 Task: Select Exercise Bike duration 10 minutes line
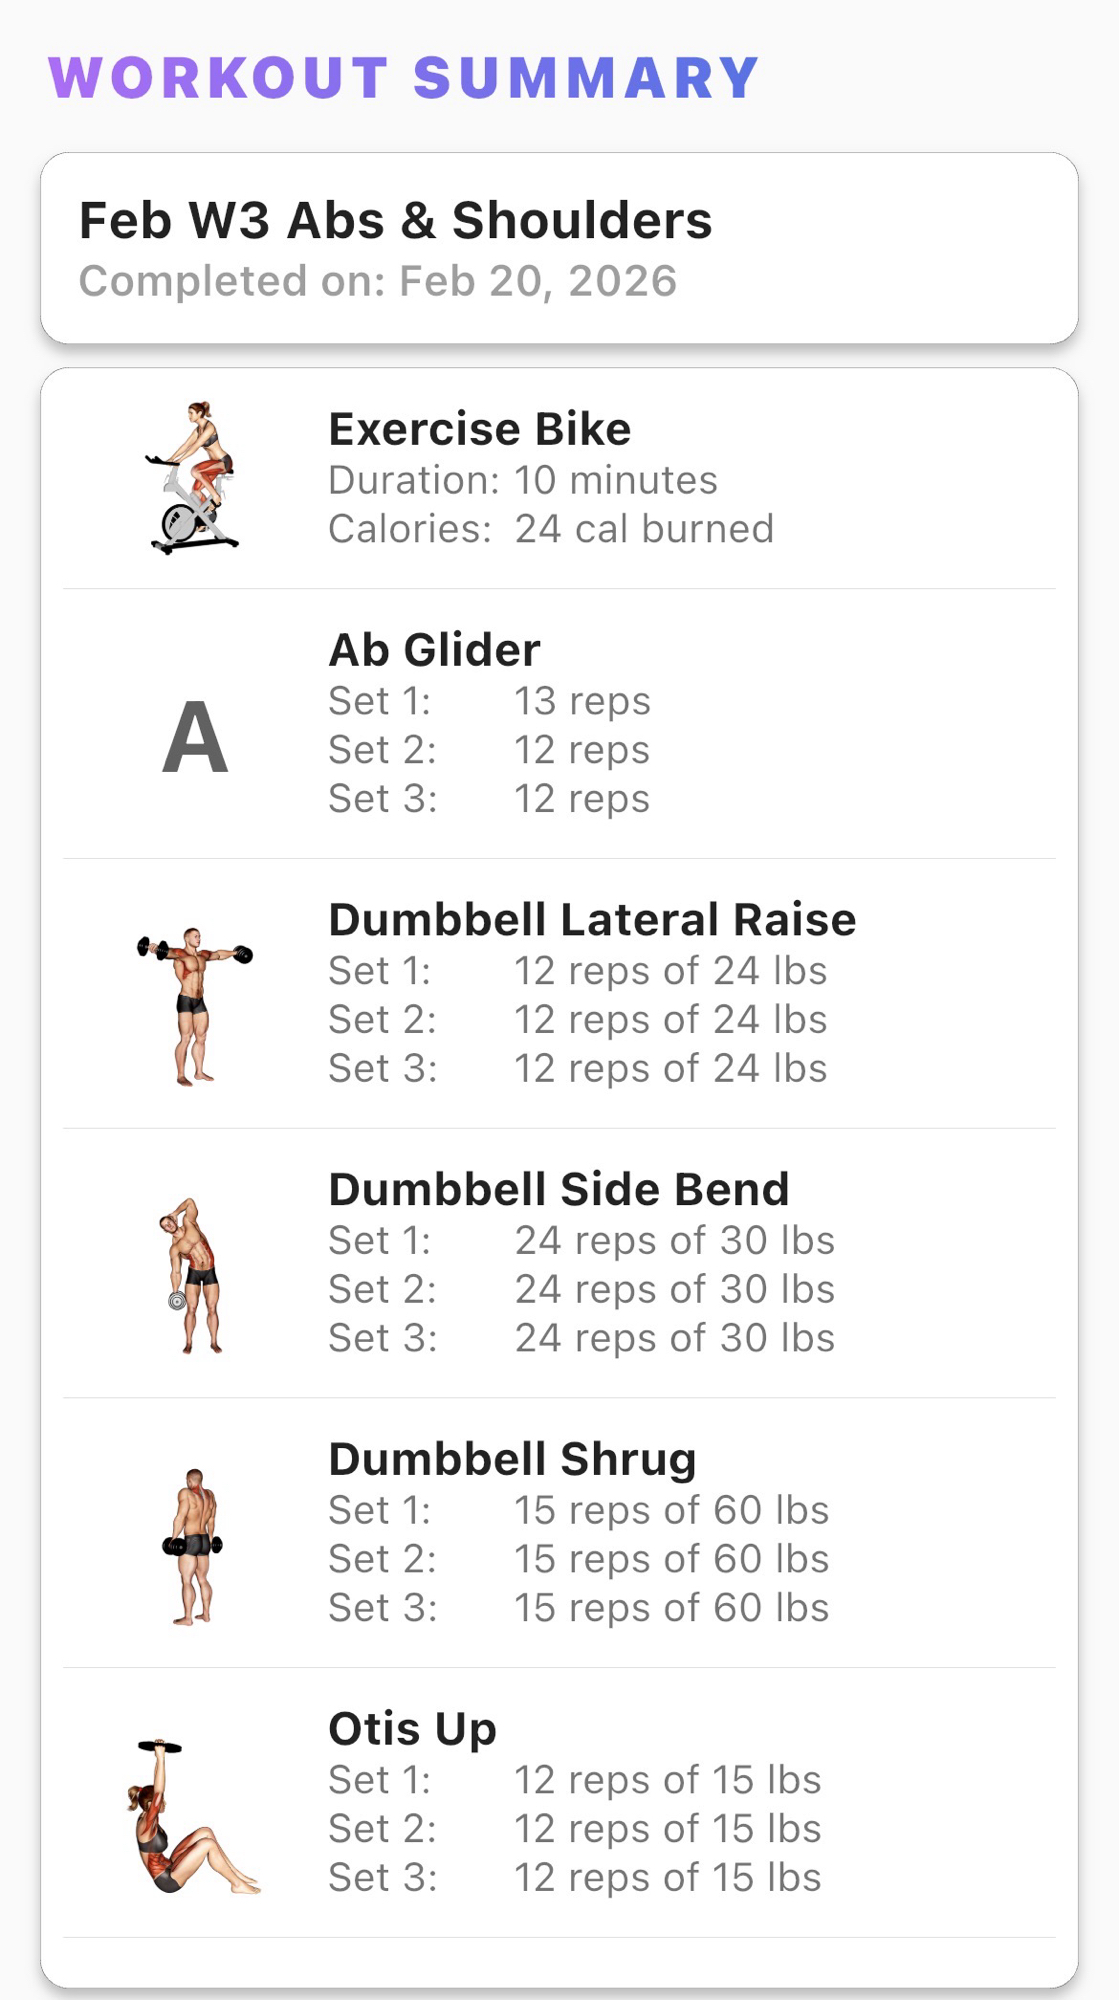pyautogui.click(x=522, y=480)
